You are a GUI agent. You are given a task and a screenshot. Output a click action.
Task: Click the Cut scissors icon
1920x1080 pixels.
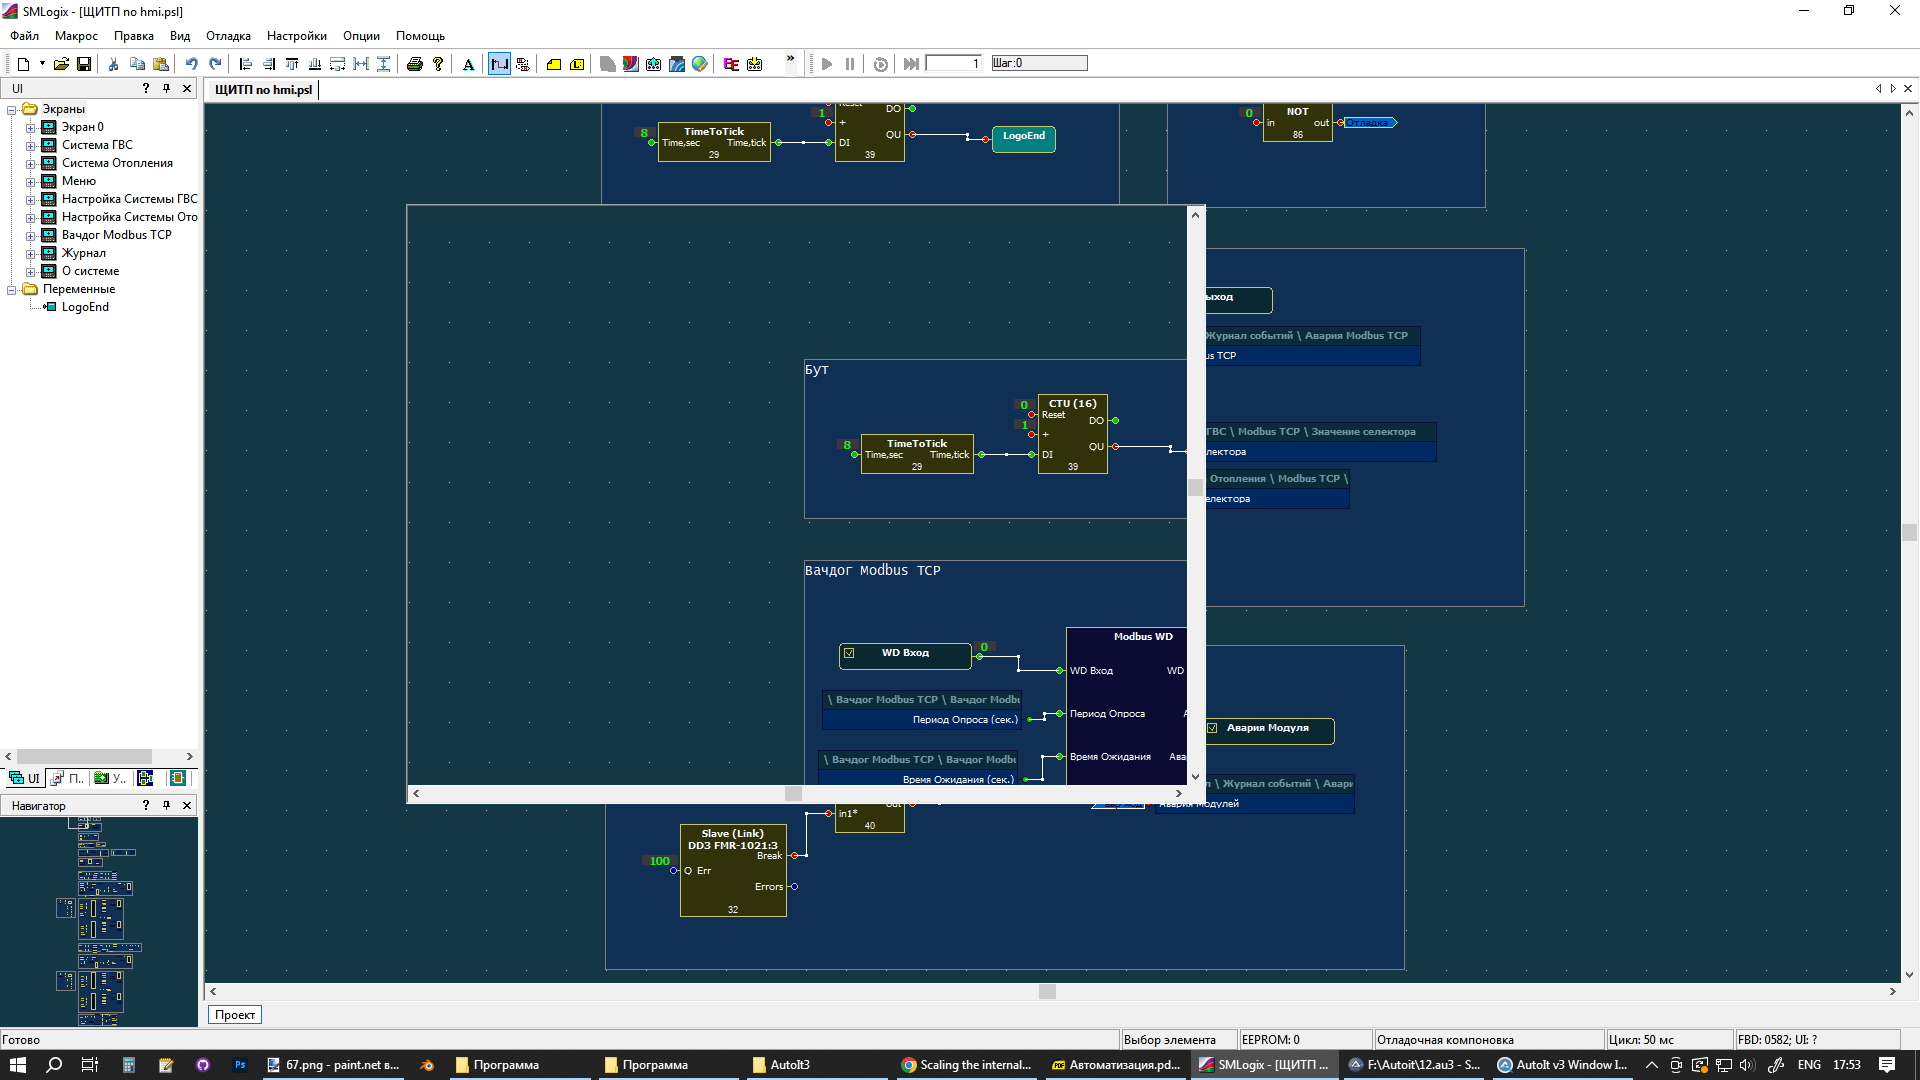pos(113,64)
